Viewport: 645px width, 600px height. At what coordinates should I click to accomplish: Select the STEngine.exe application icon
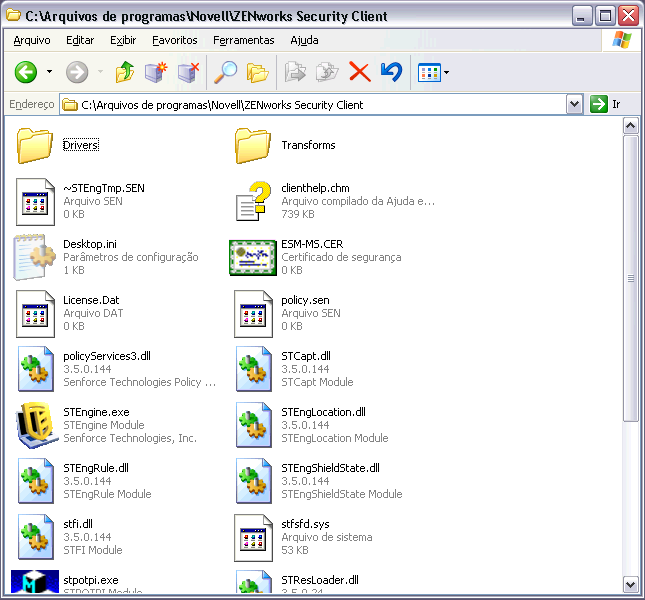tap(36, 424)
